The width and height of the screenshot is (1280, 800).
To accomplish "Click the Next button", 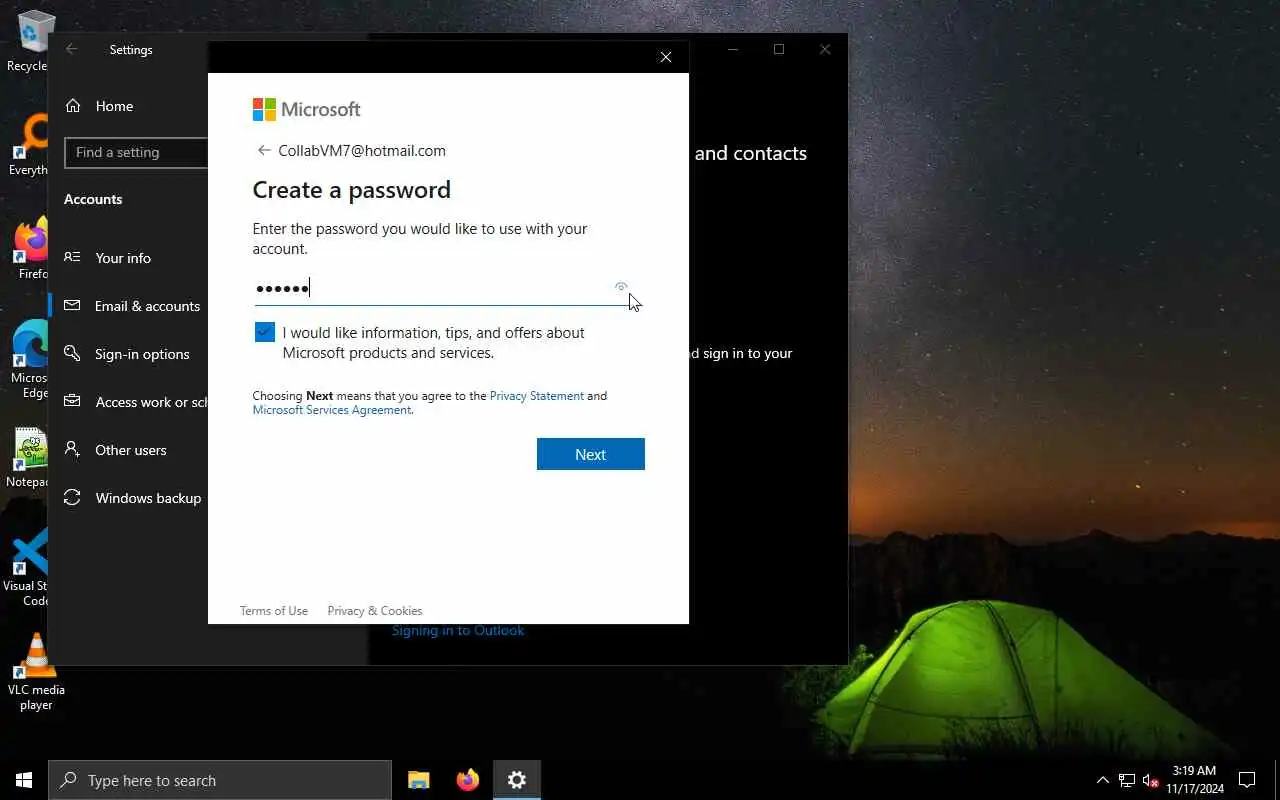I will [590, 454].
